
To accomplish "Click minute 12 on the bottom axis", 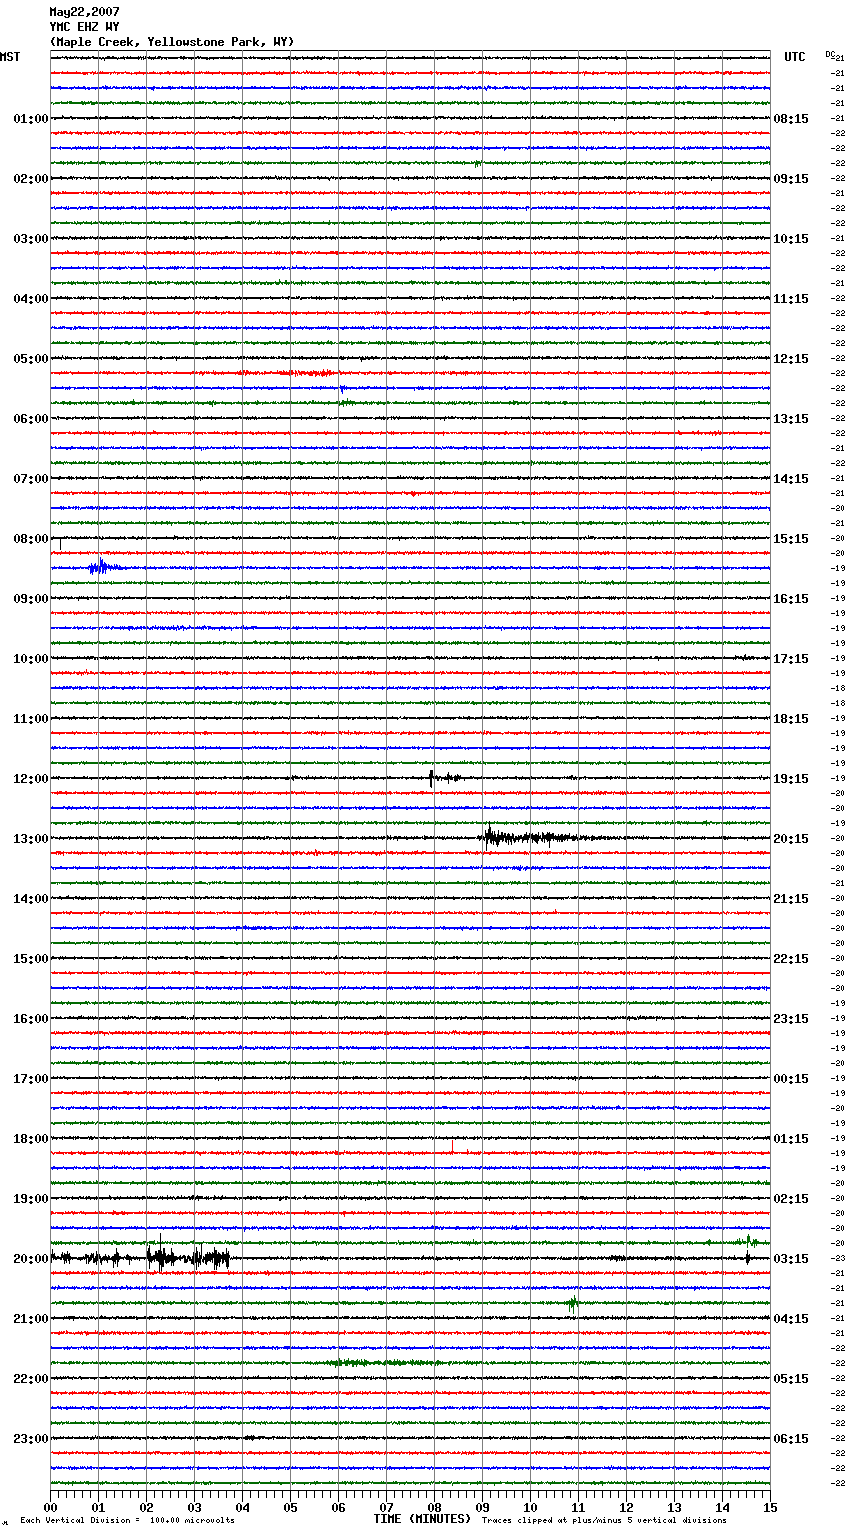I will pos(626,1507).
